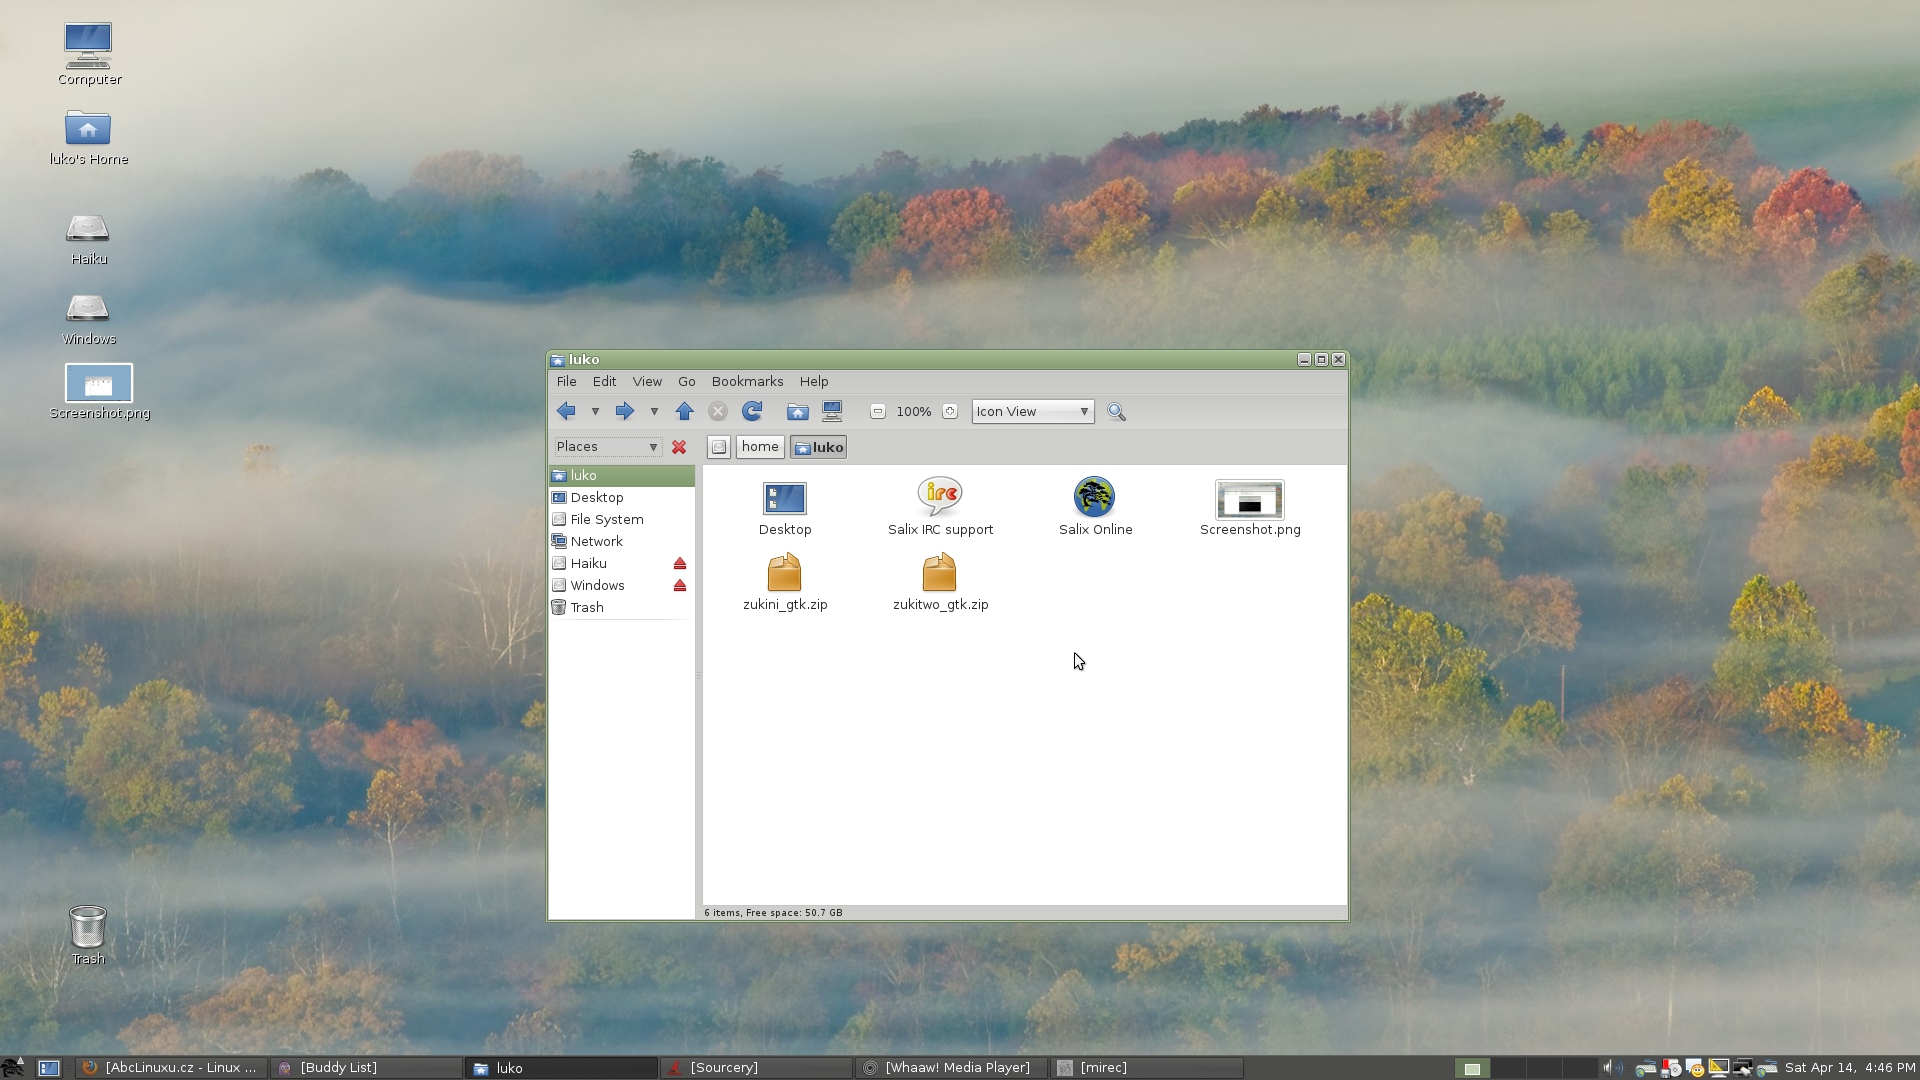This screenshot has width=1920, height=1080.
Task: Go forward using the blue right arrow
Action: [x=625, y=411]
